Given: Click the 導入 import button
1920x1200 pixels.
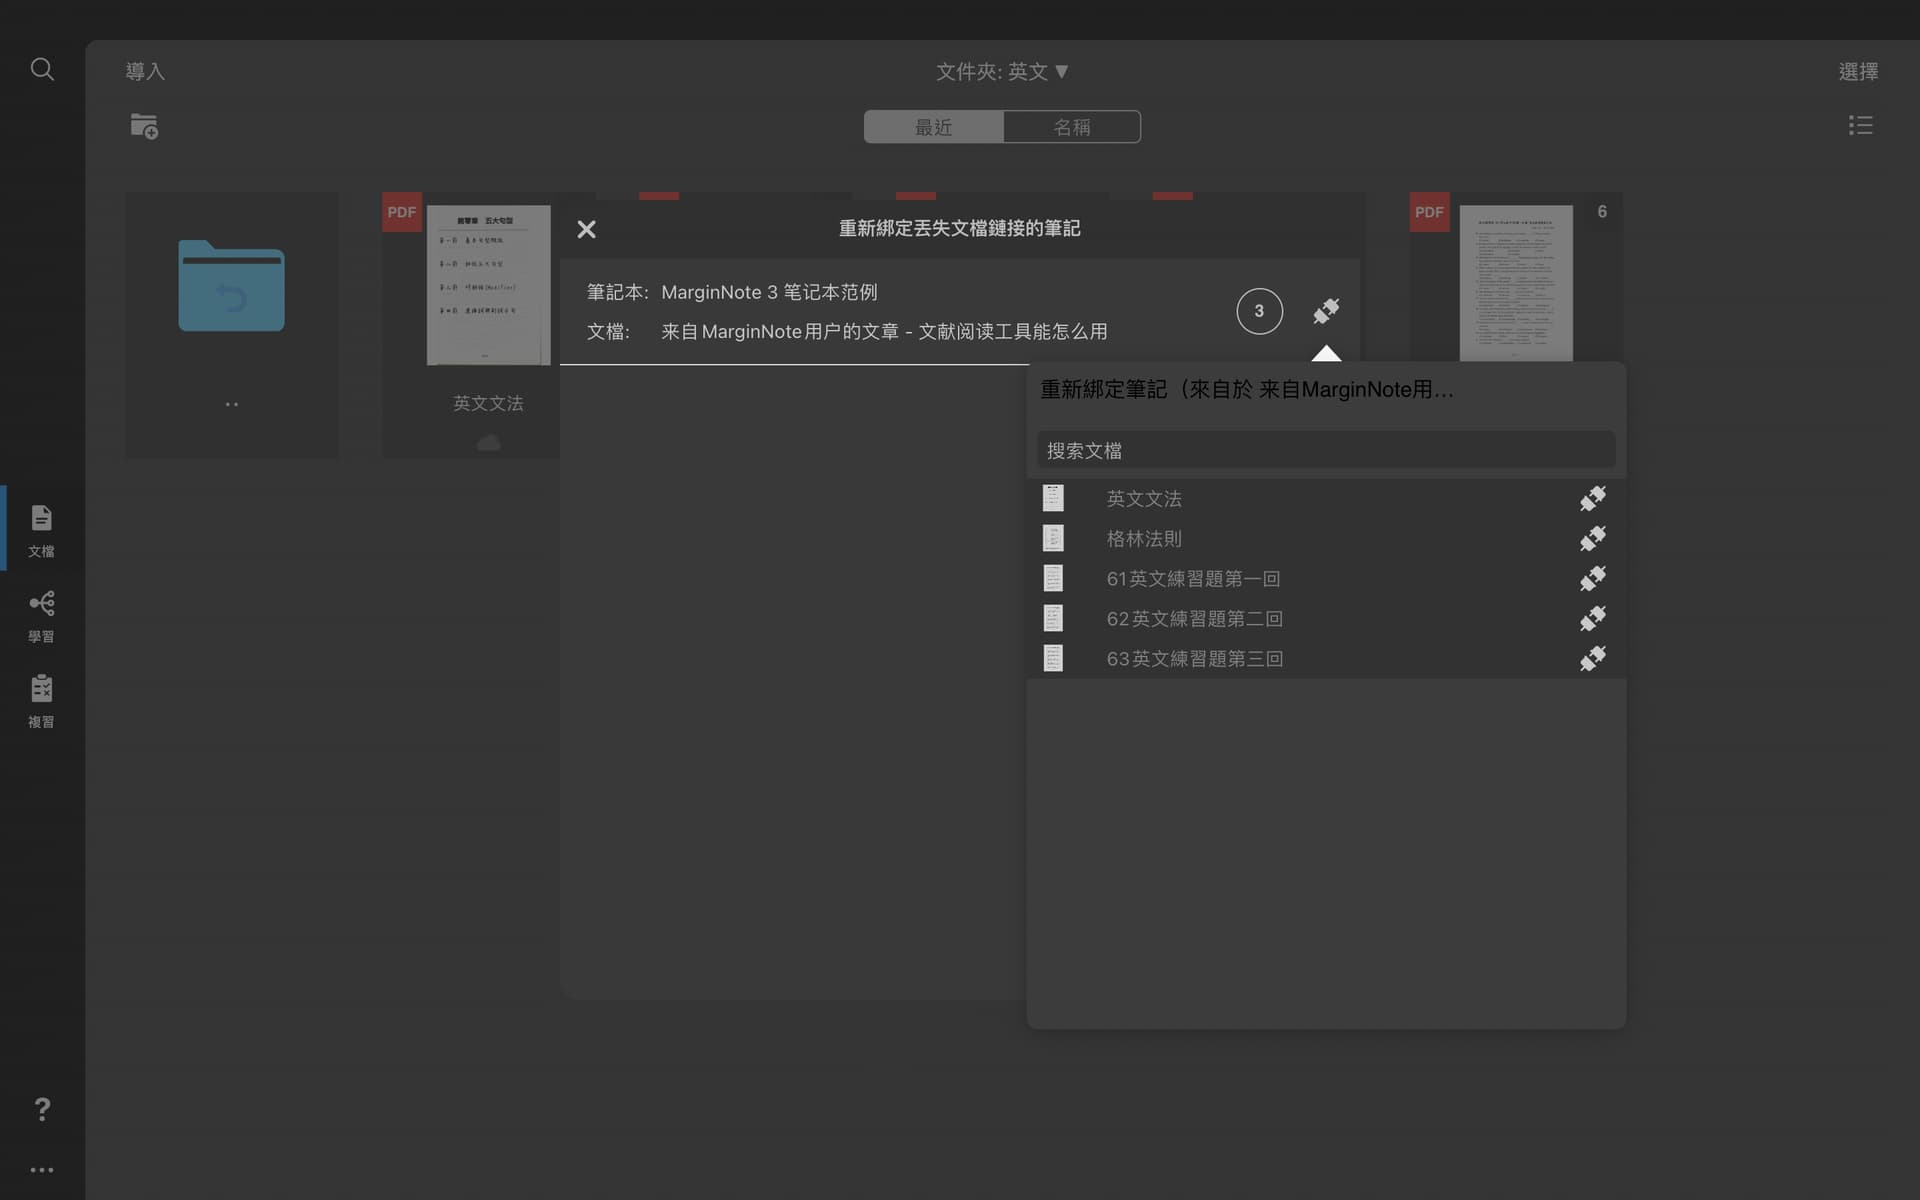Looking at the screenshot, I should tap(145, 71).
